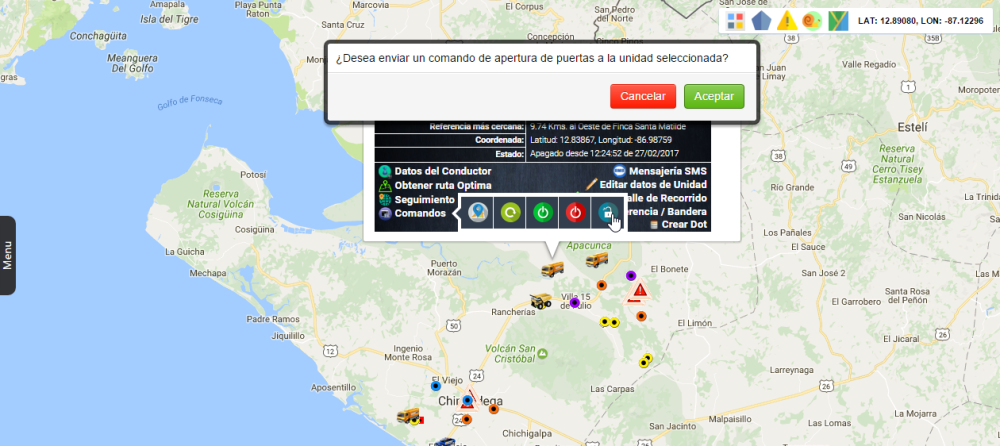Image resolution: width=1000 pixels, height=446 pixels.
Task: Click the Obtener ruta Optima map icon
Action: (x=384, y=186)
